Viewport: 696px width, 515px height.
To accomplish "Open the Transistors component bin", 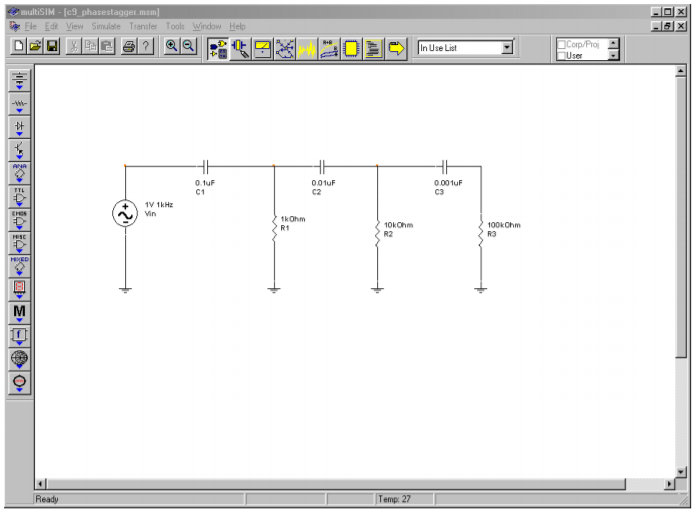I will (19, 150).
